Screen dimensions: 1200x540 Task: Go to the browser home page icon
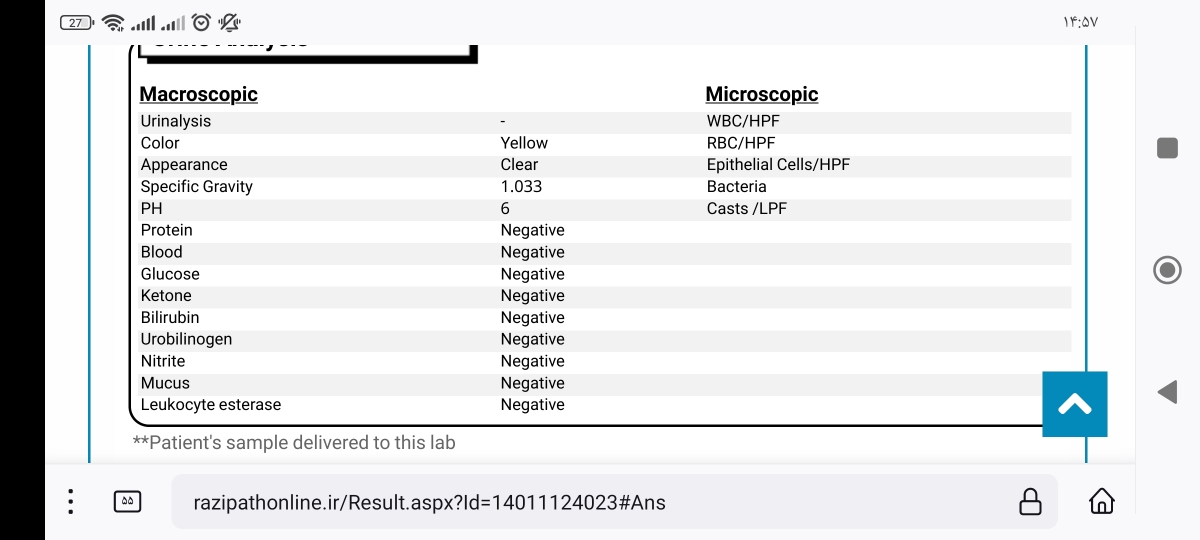point(1102,501)
